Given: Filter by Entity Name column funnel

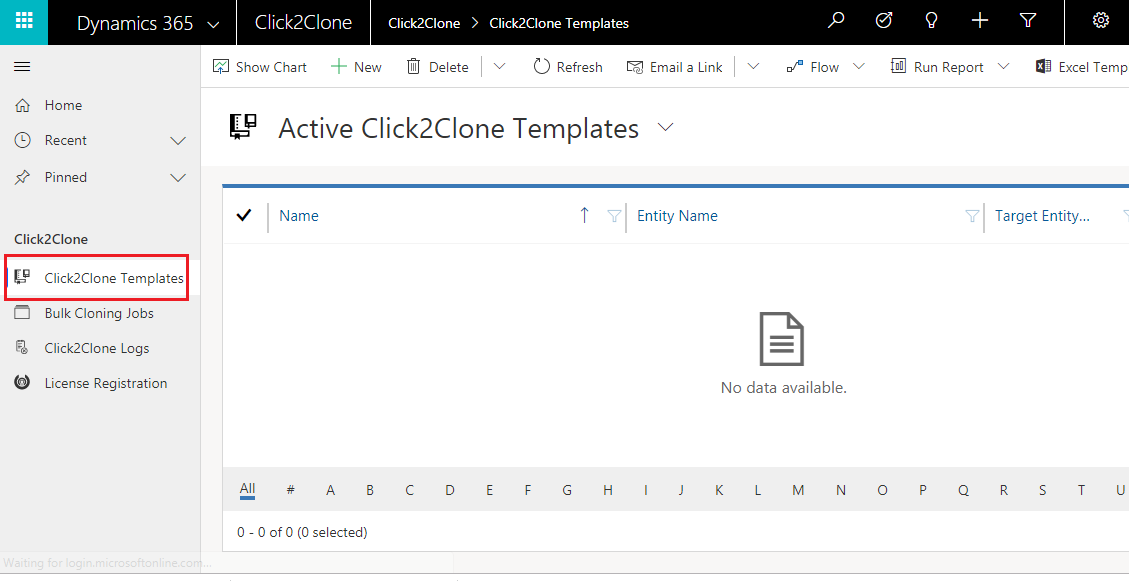Looking at the screenshot, I should [971, 216].
